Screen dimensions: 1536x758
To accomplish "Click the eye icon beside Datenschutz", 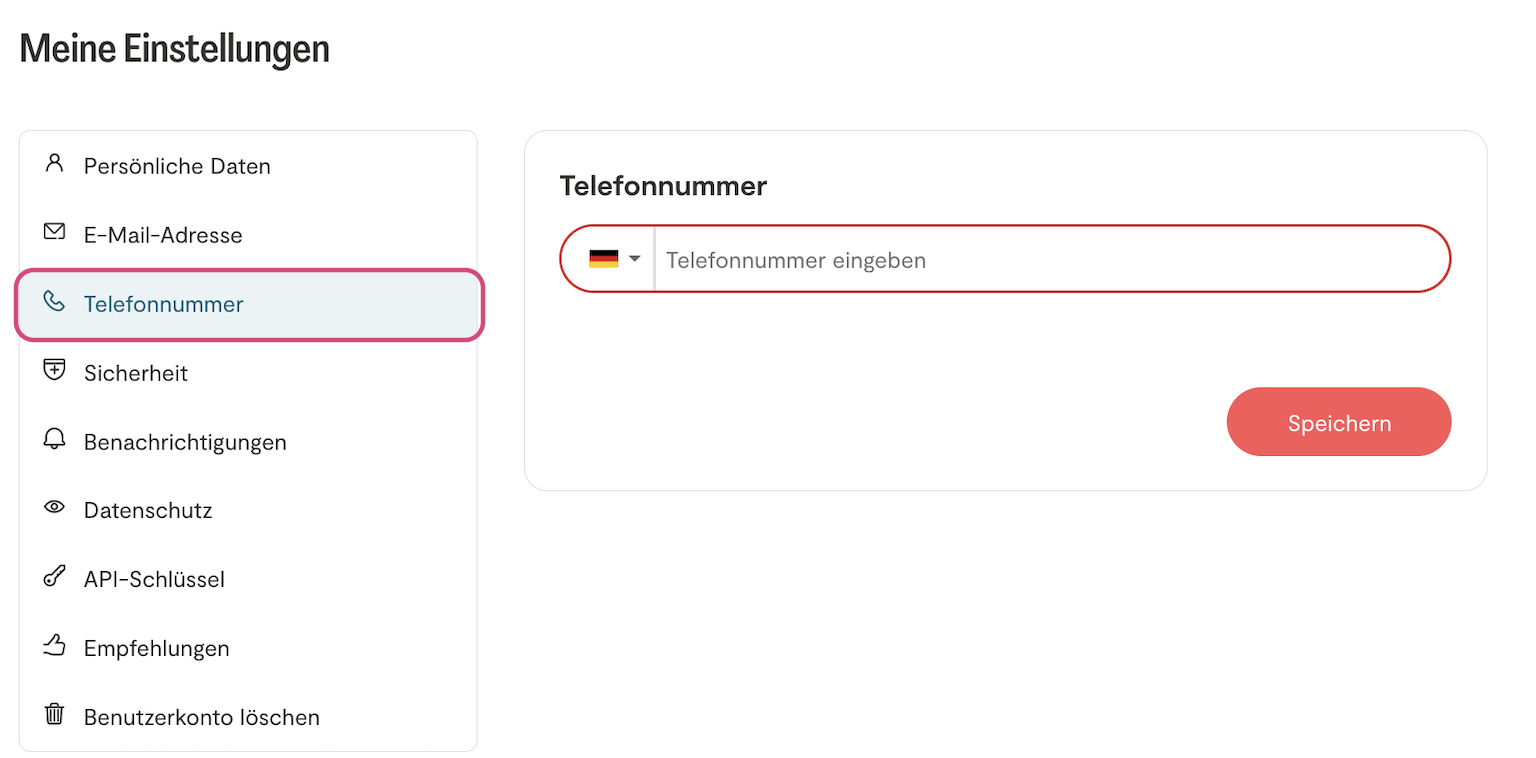I will [x=54, y=508].
